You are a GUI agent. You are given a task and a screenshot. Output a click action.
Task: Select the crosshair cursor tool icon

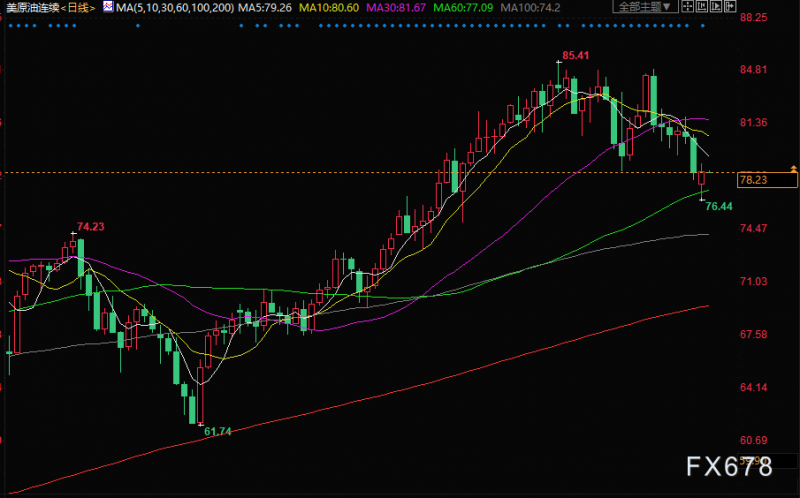click(687, 6)
